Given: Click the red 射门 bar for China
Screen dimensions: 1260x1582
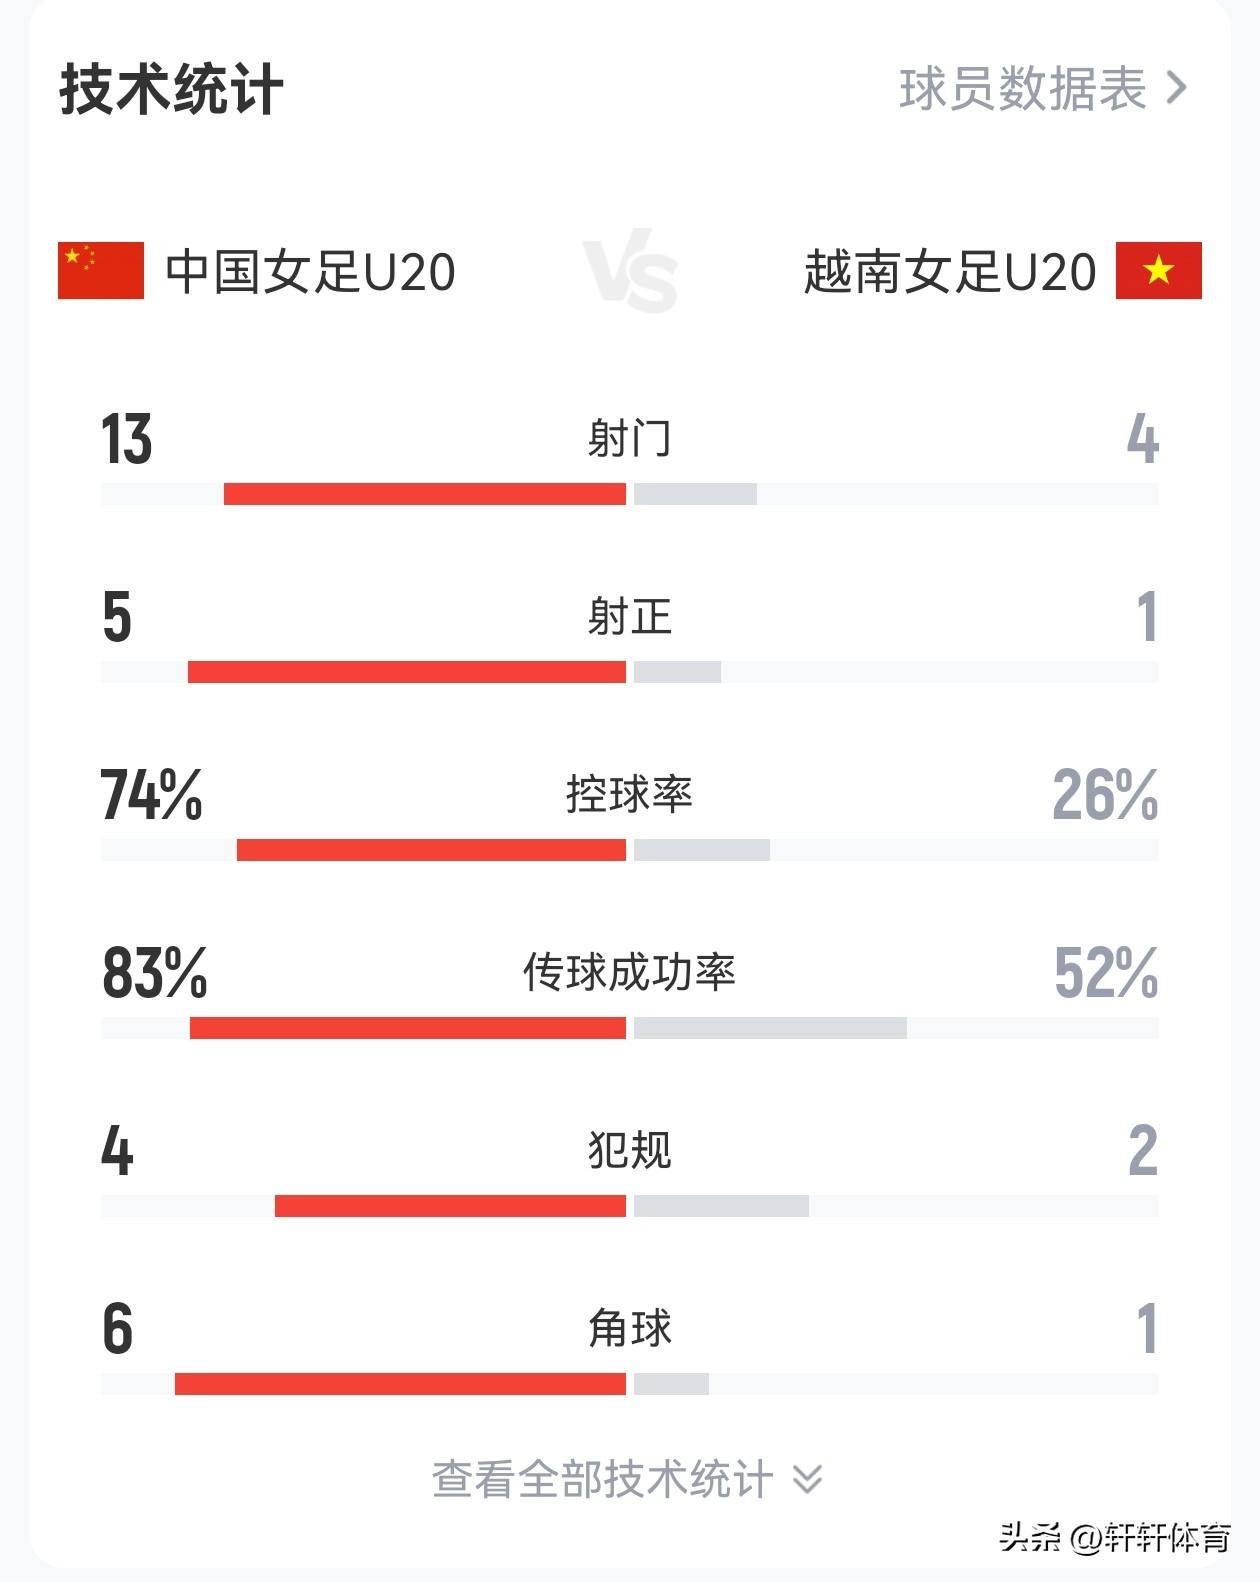Looking at the screenshot, I should [425, 494].
